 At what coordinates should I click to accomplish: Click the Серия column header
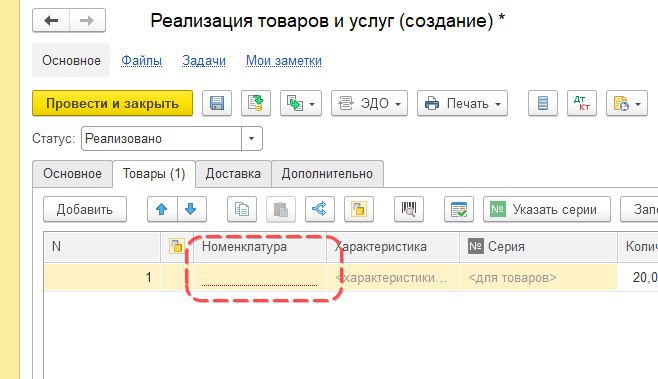pos(538,246)
